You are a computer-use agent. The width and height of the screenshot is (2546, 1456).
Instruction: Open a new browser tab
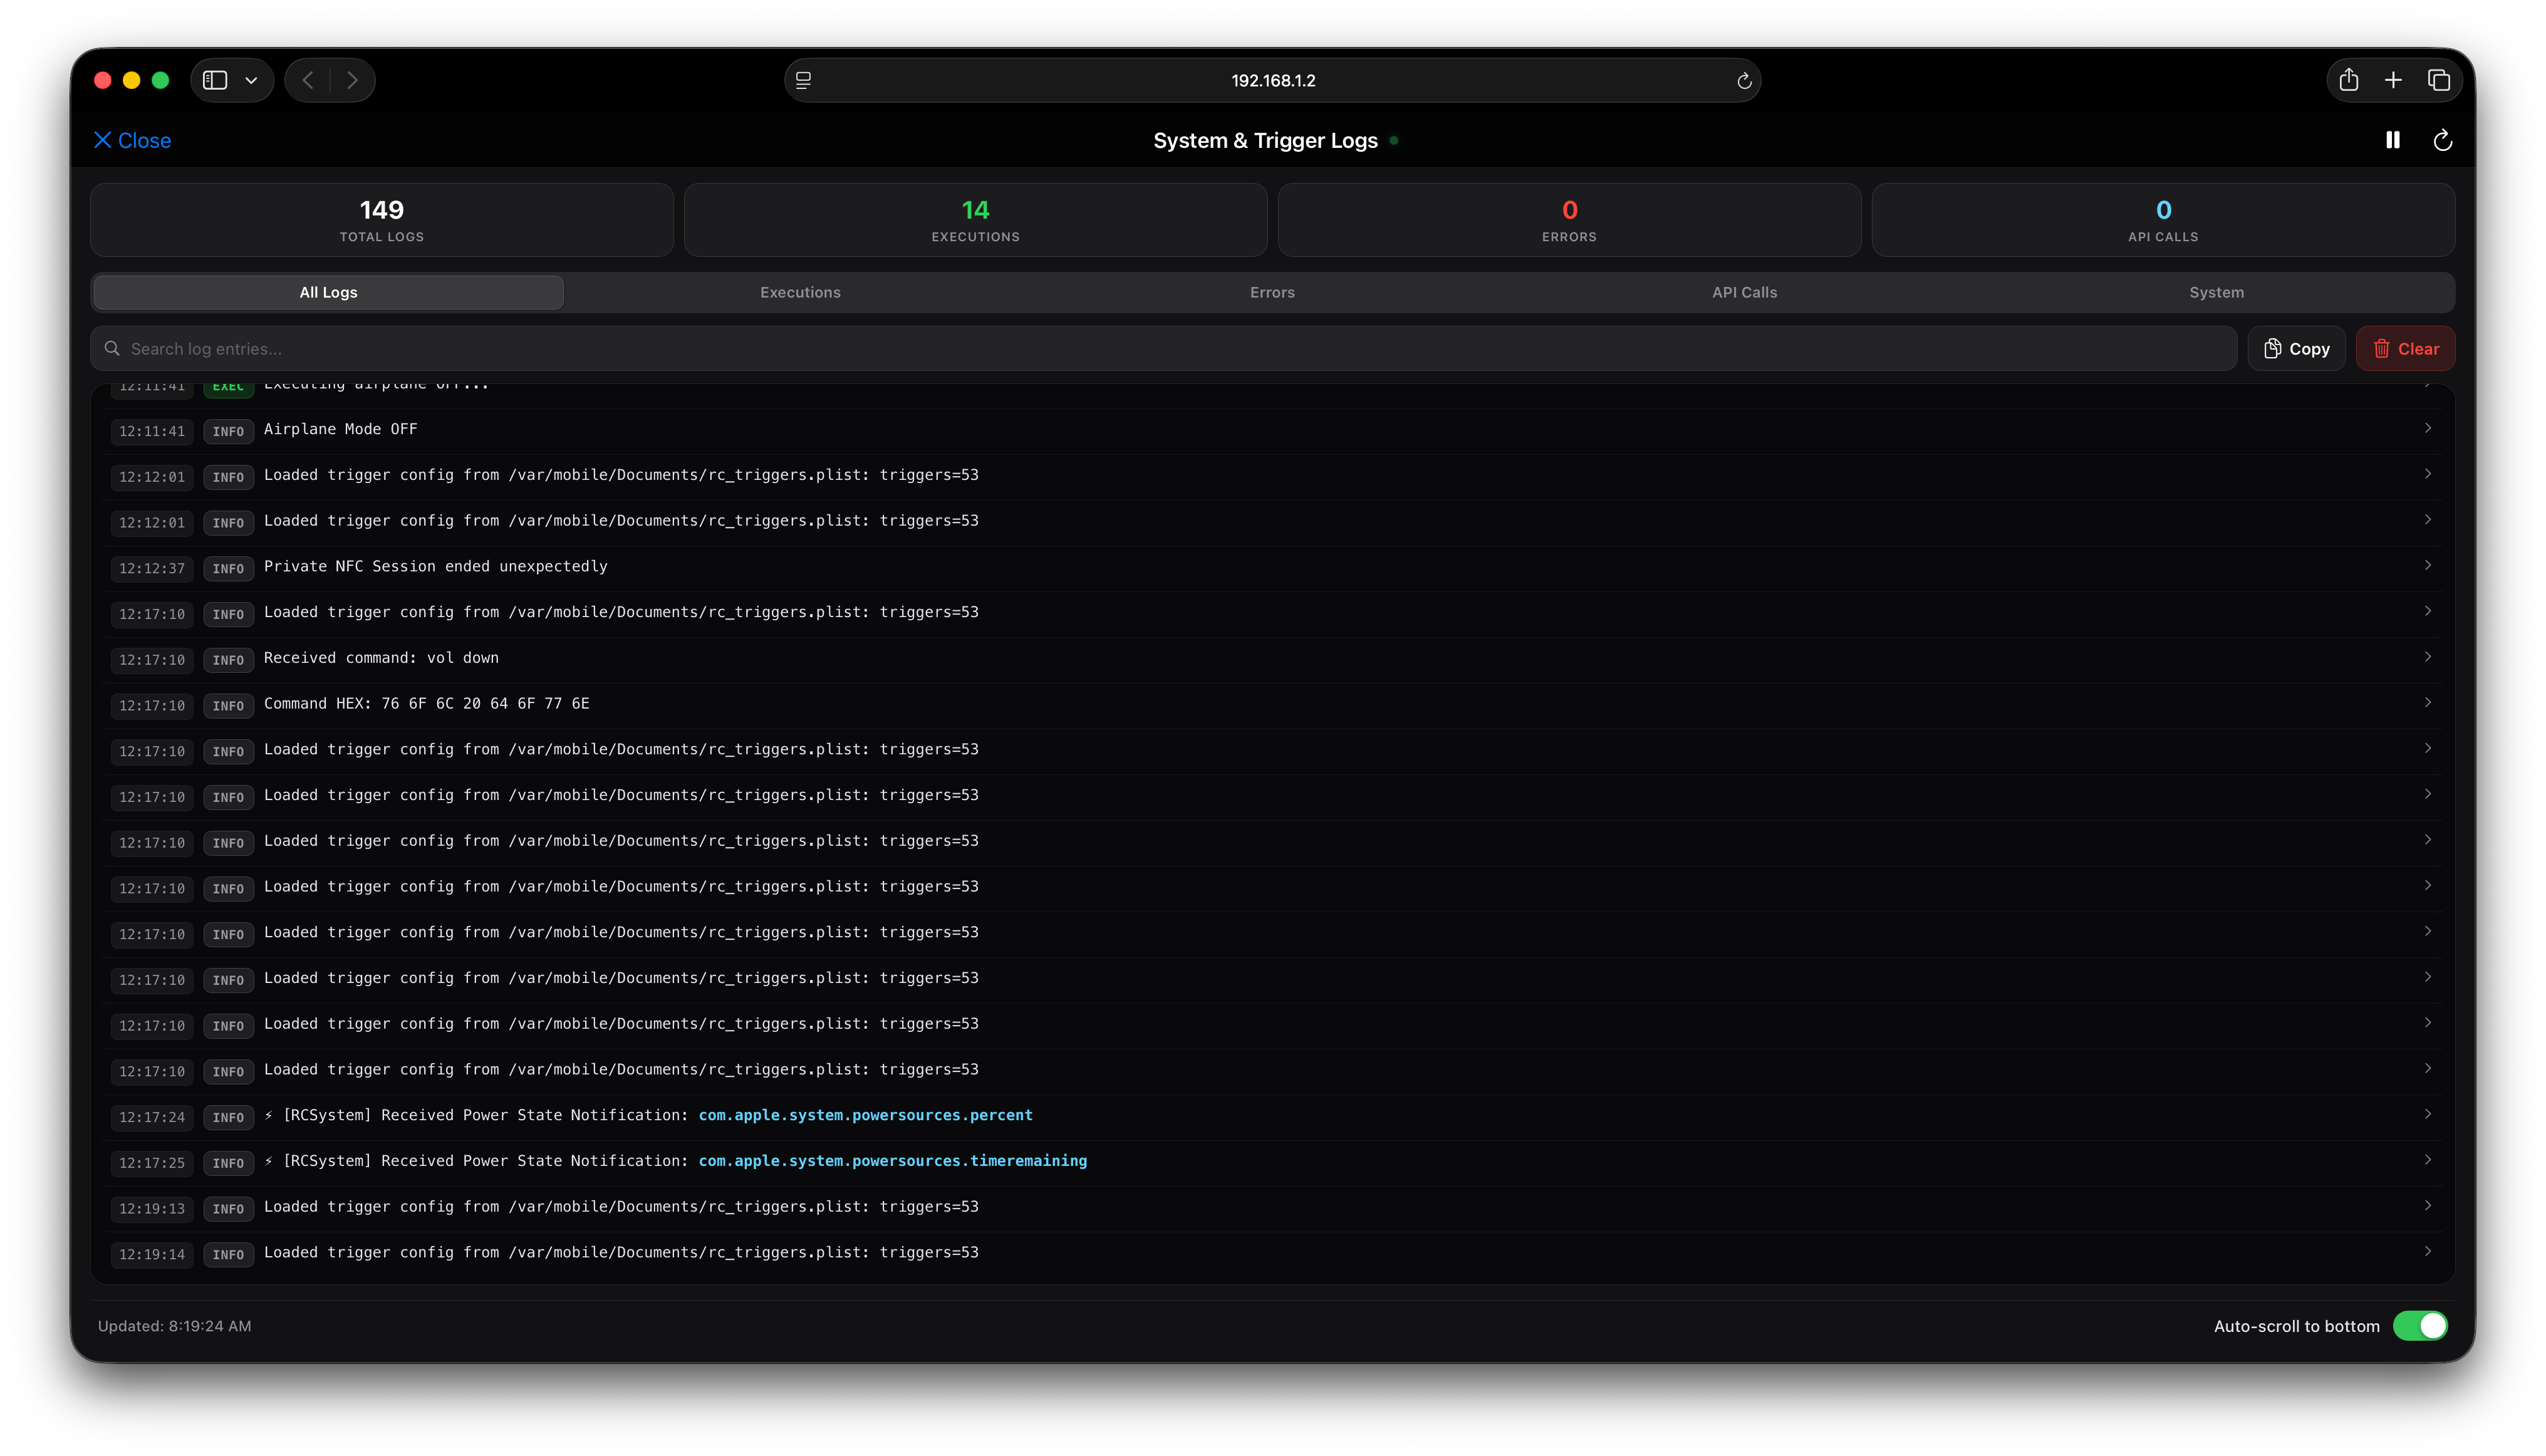[x=2392, y=80]
